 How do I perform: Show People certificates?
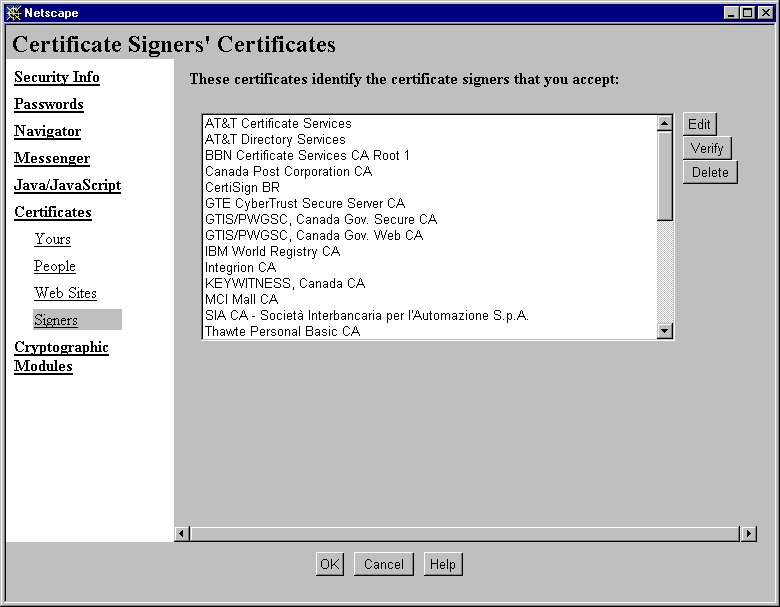click(55, 266)
